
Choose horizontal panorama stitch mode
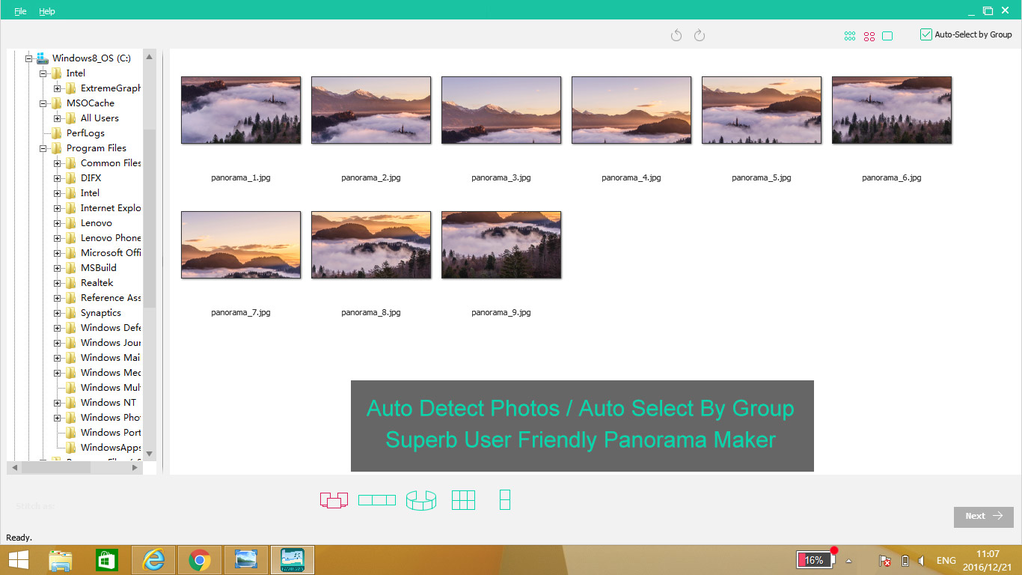(377, 500)
